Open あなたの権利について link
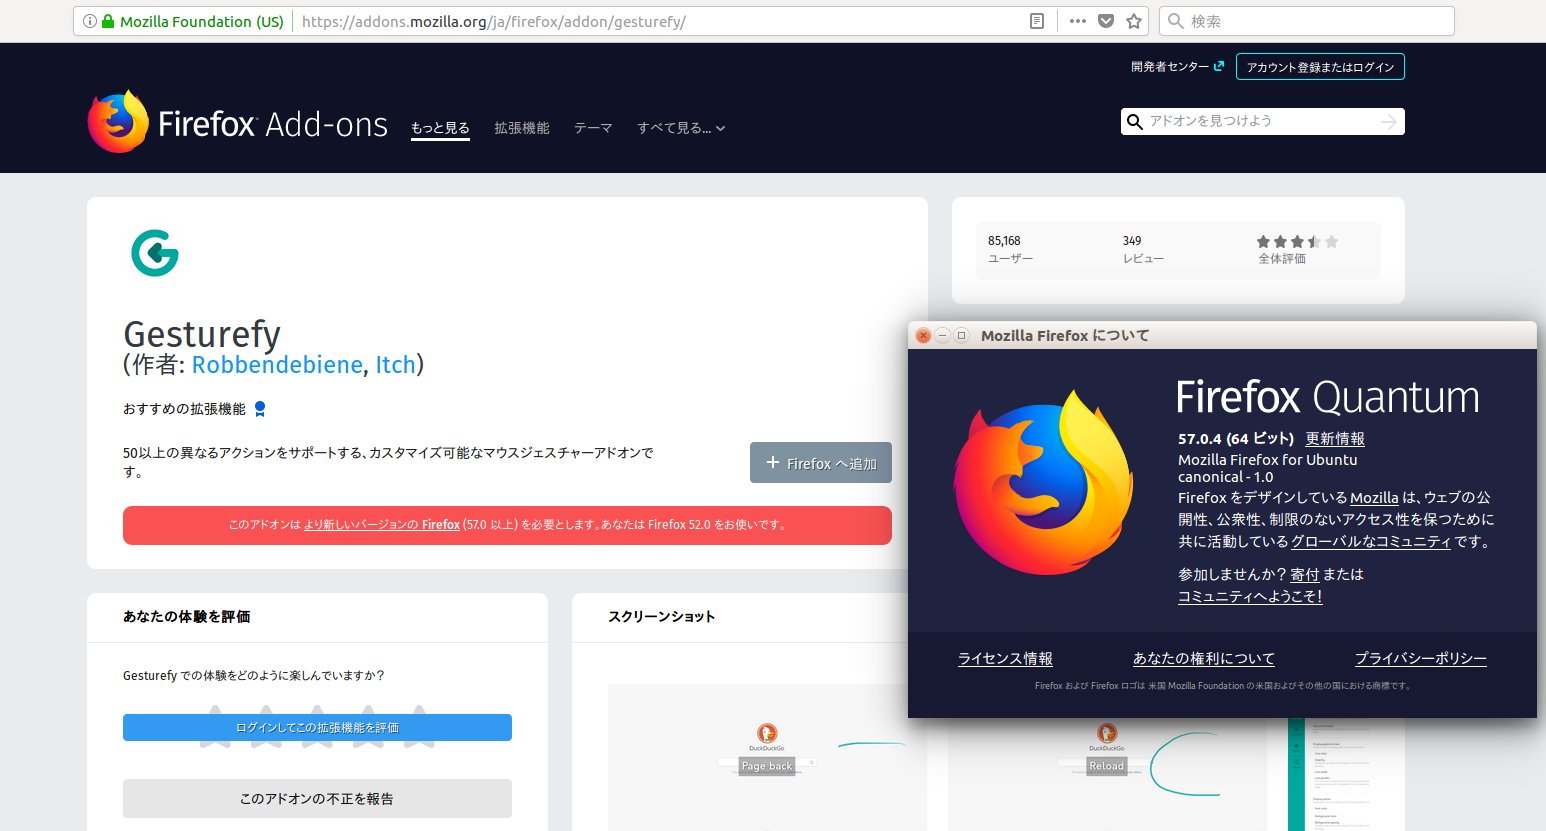1546x831 pixels. tap(1204, 659)
